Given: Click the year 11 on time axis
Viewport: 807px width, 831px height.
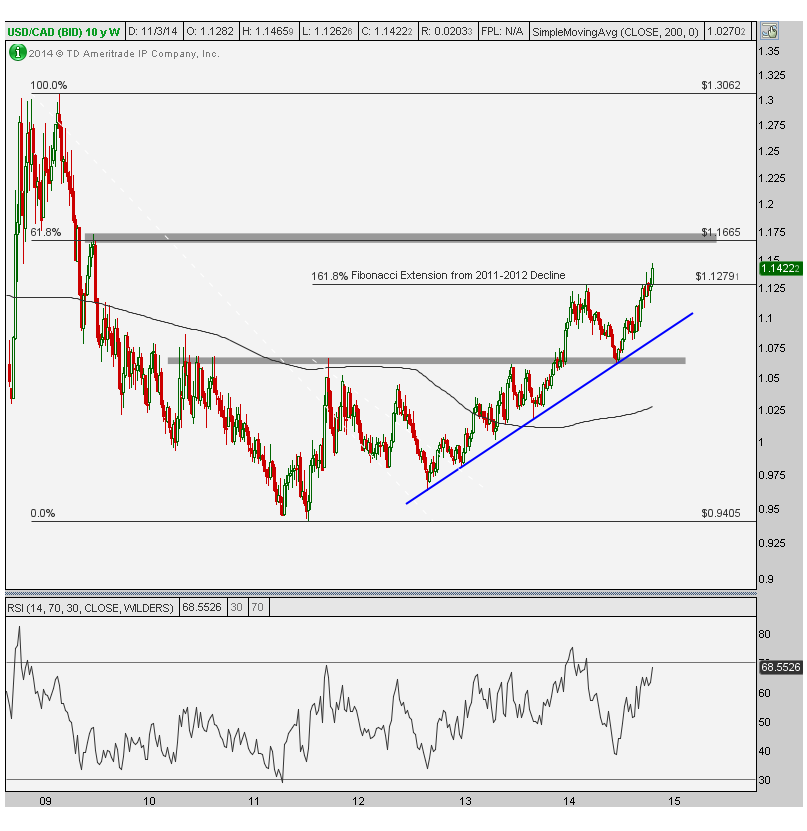Looking at the screenshot, I should coord(254,801).
